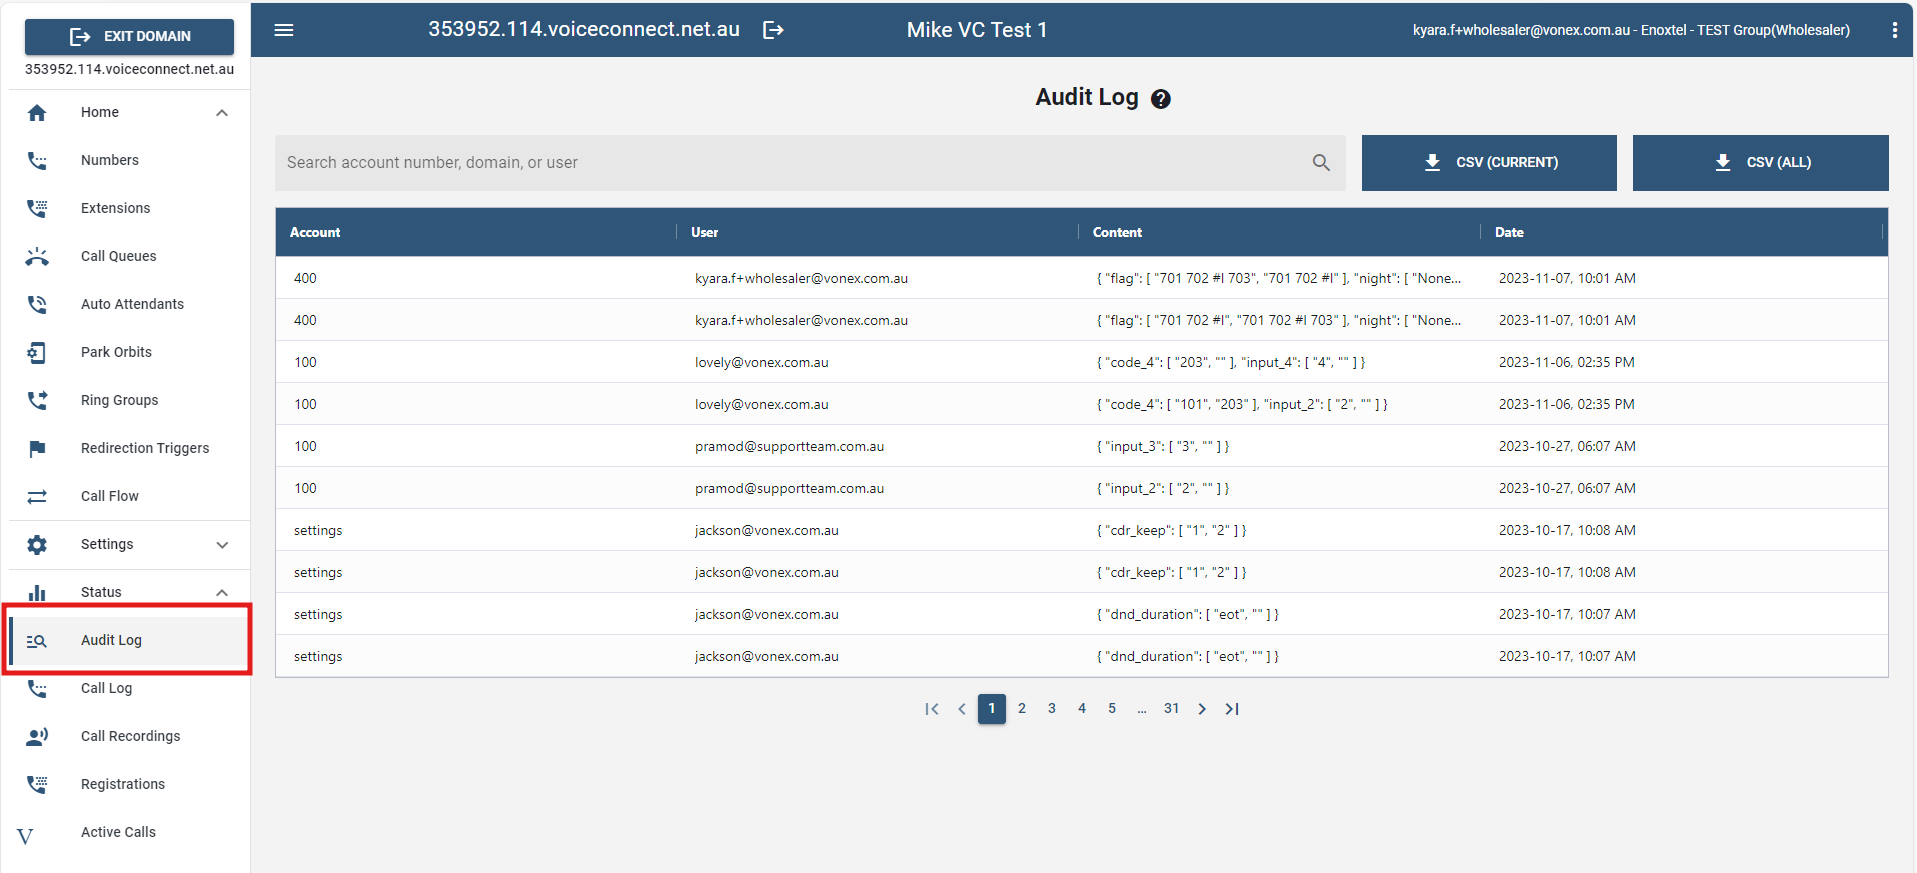Open the three-dot user options menu
This screenshot has width=1917, height=873.
pyautogui.click(x=1894, y=30)
